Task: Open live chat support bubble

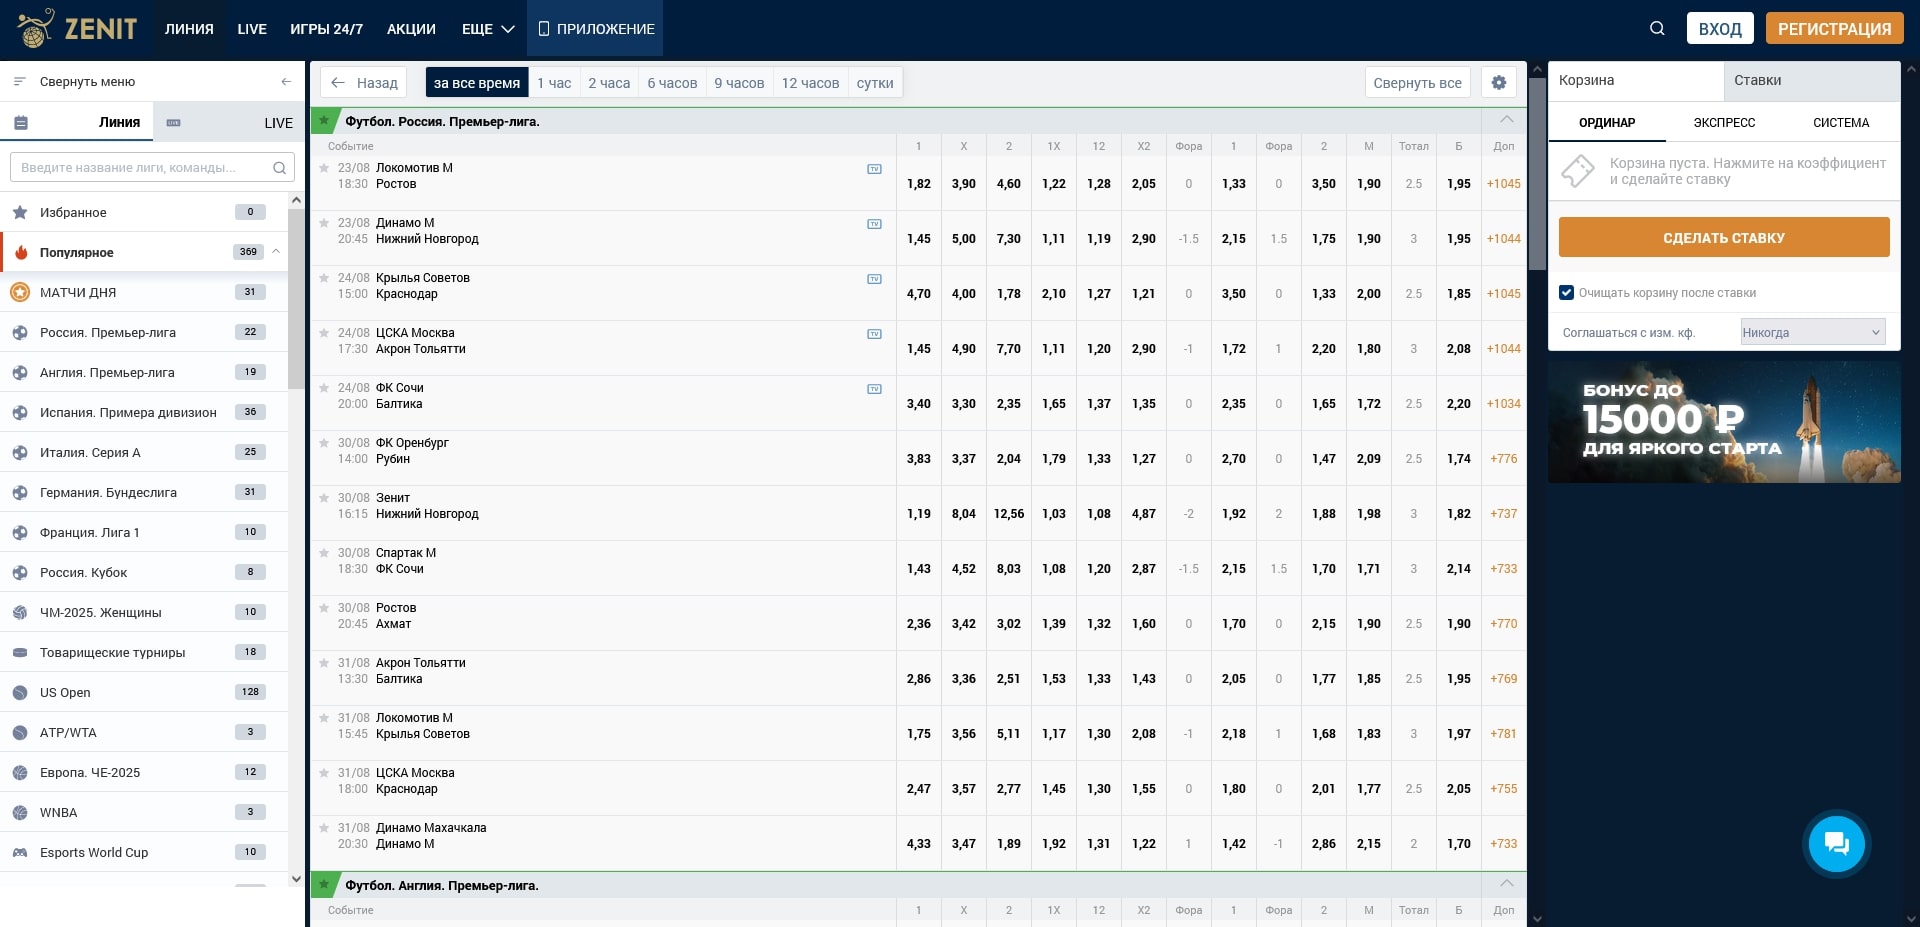Action: click(1836, 844)
